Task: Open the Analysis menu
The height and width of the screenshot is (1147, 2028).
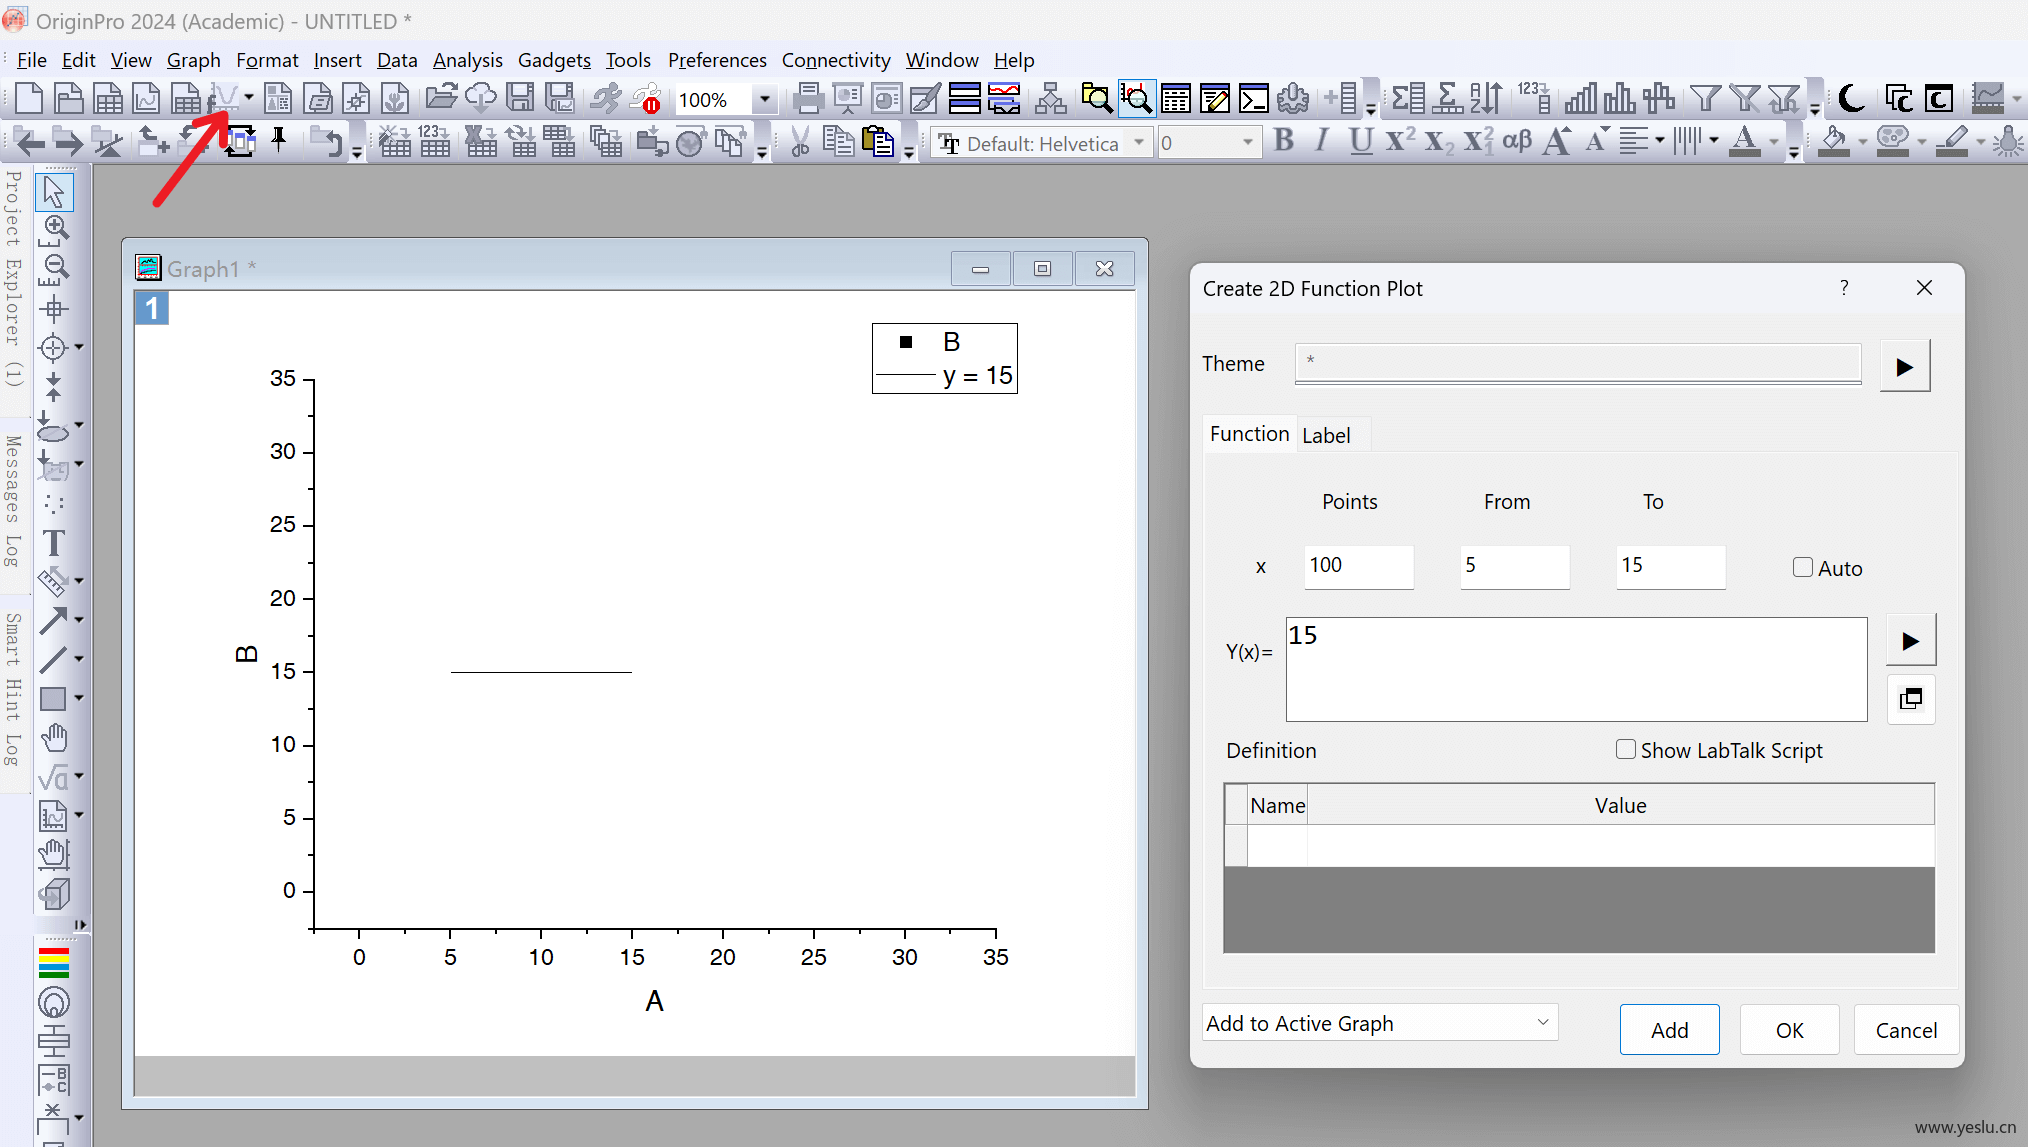Action: [x=467, y=60]
